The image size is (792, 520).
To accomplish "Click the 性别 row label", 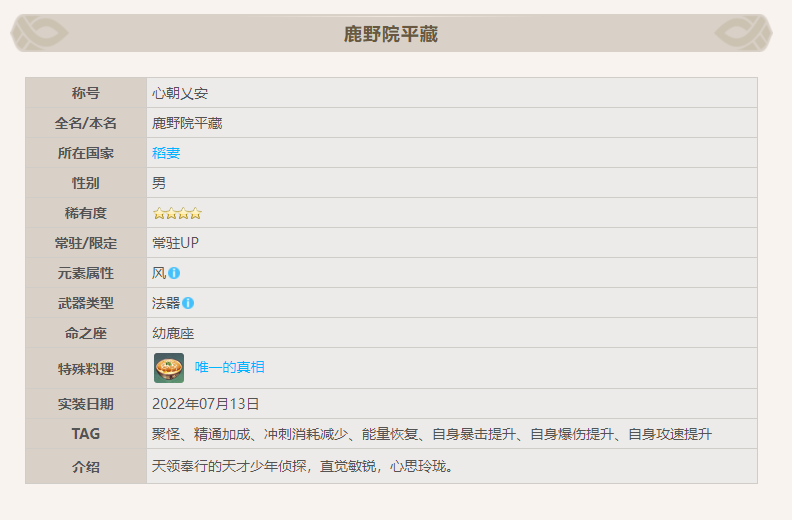I will coord(86,182).
